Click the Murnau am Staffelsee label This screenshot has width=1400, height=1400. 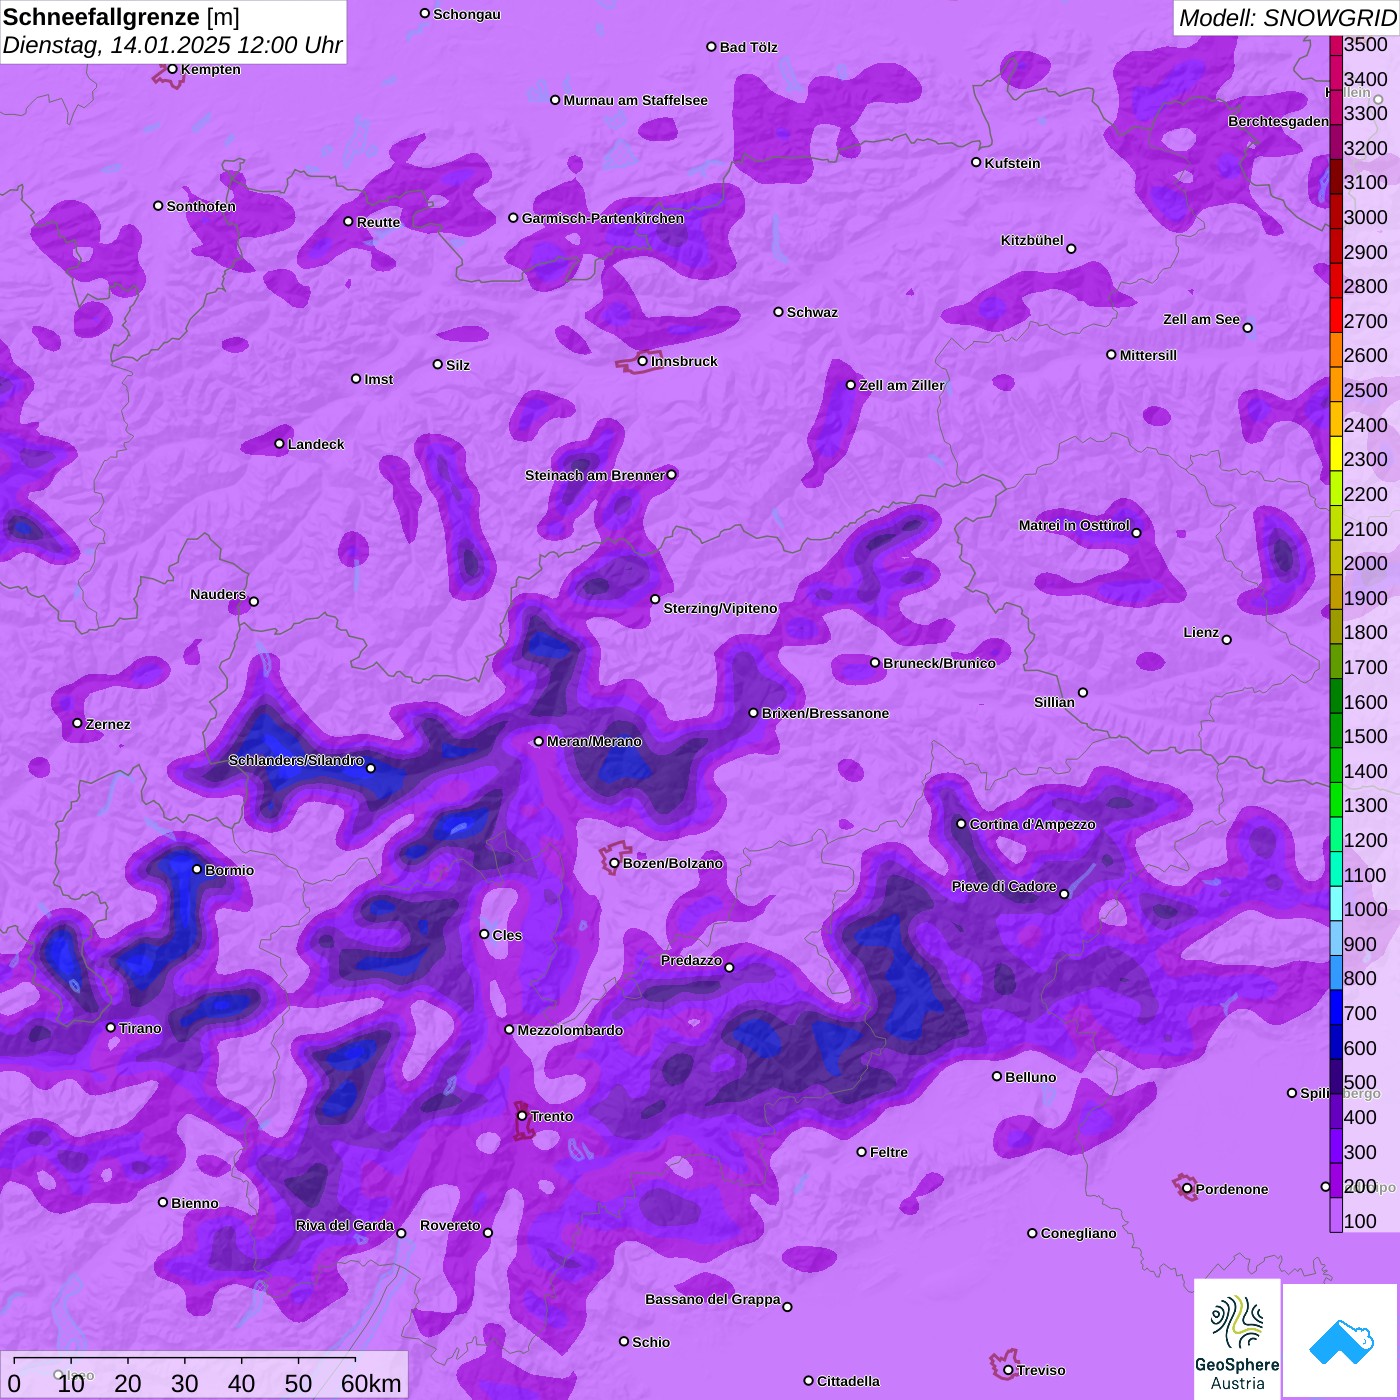[635, 100]
